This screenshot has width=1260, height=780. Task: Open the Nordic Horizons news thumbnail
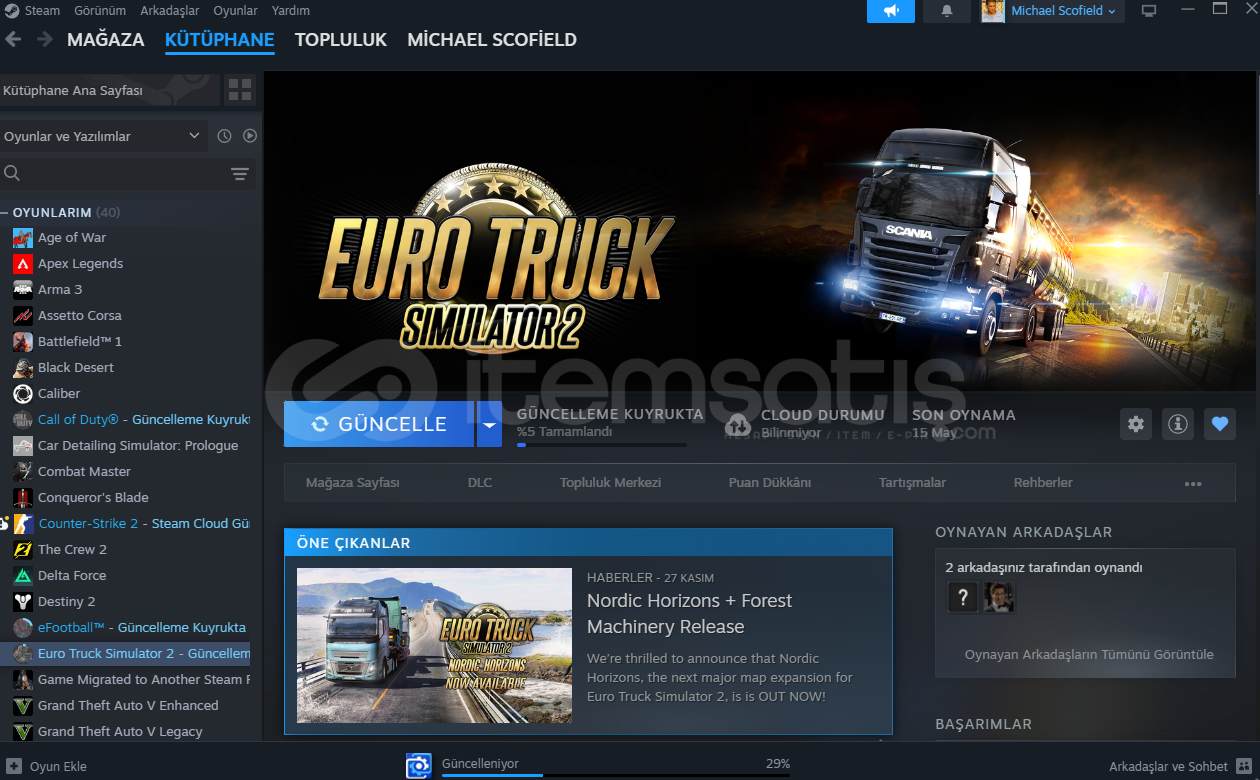434,646
